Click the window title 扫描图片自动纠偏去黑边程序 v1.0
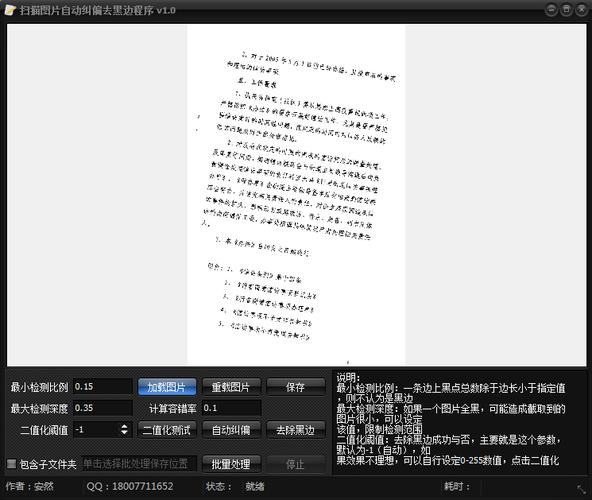 [98, 10]
